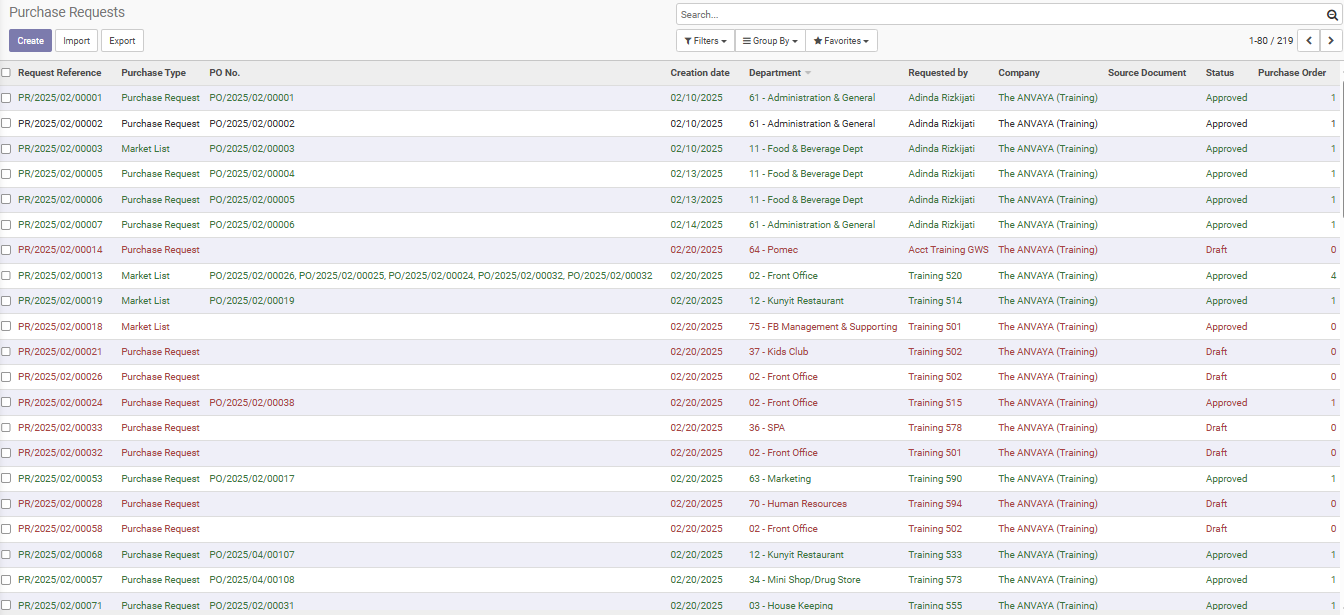Go to next page of records
This screenshot has height=615, width=1344.
1330,41
